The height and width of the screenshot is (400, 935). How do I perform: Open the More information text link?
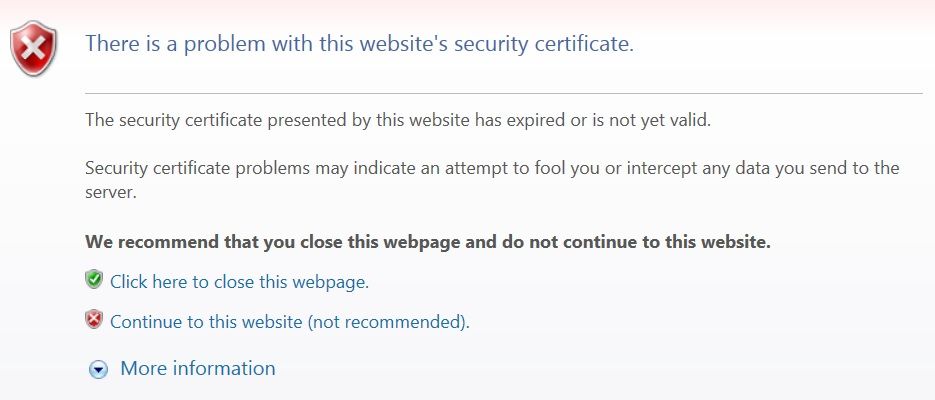click(x=198, y=368)
